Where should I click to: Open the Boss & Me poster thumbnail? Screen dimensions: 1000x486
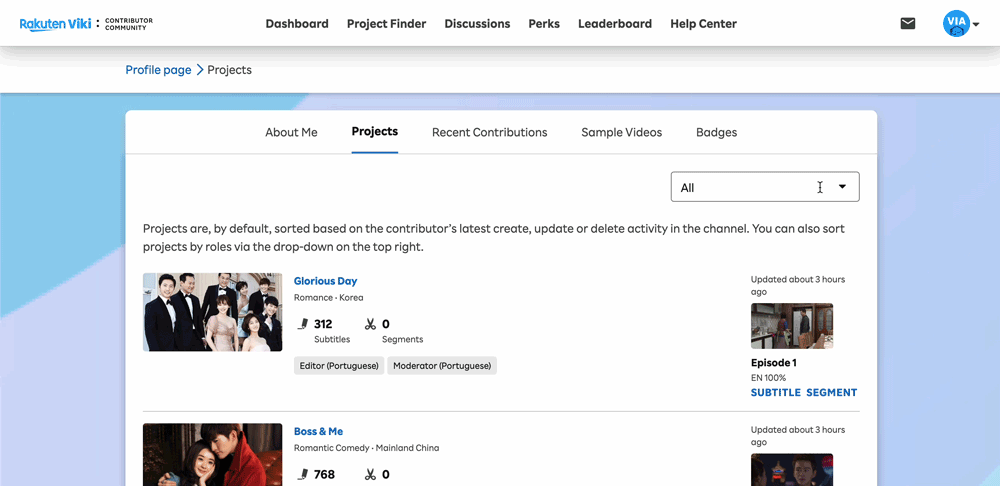pos(212,455)
